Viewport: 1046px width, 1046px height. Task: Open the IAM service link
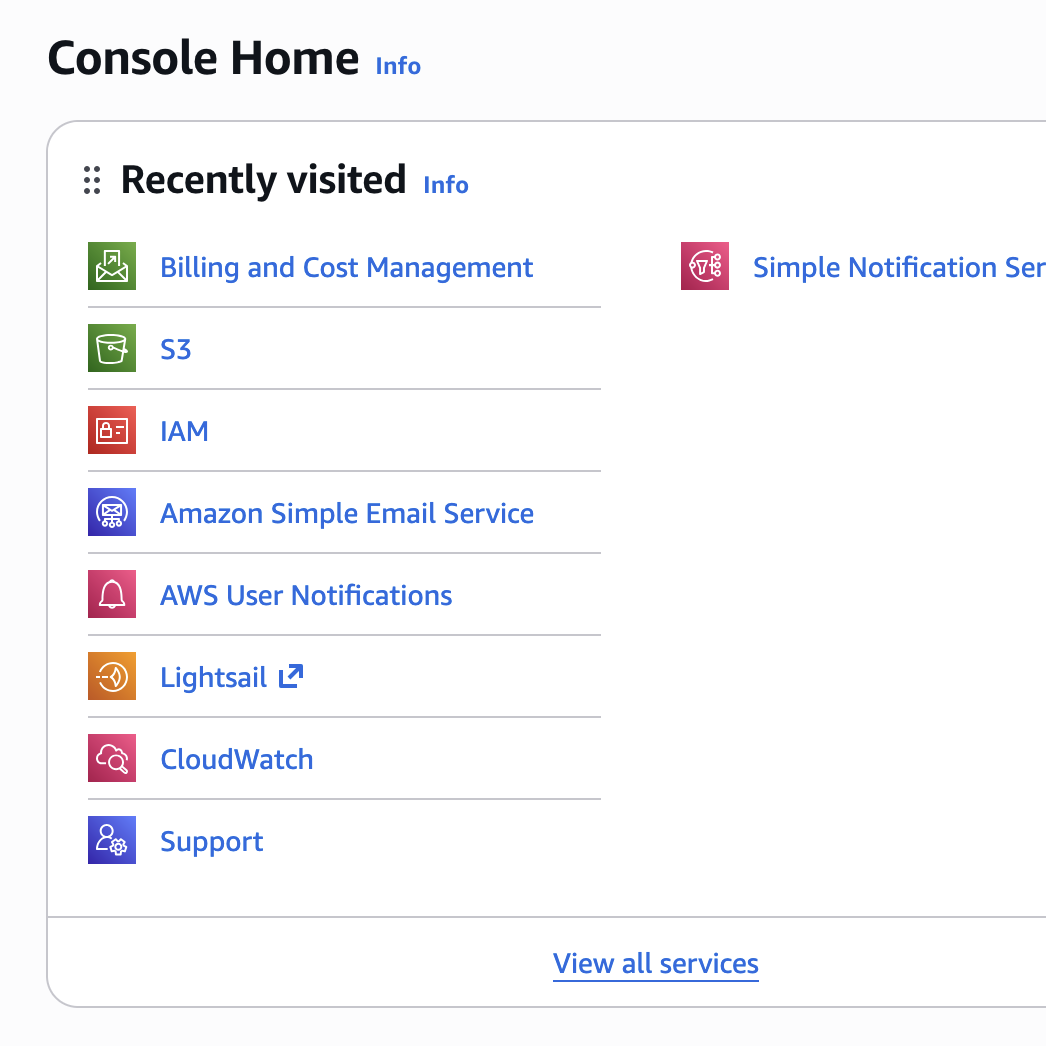coord(184,432)
